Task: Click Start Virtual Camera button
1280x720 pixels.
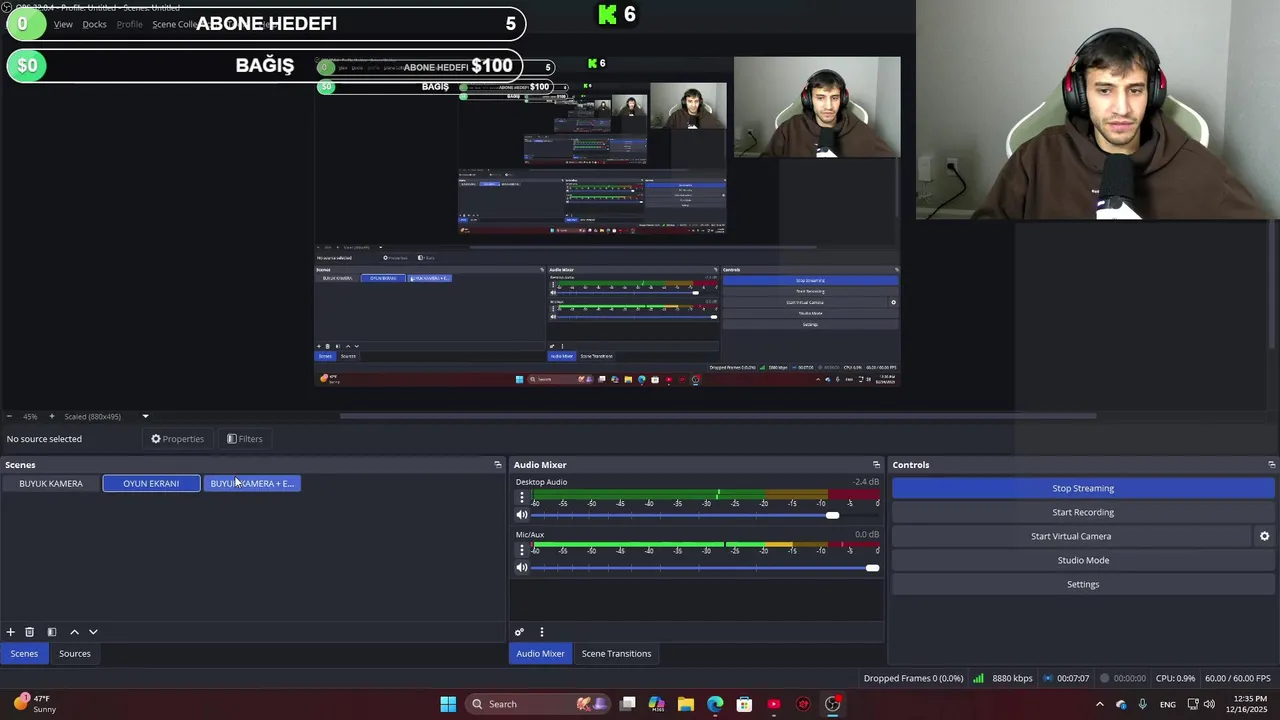Action: click(x=1071, y=536)
